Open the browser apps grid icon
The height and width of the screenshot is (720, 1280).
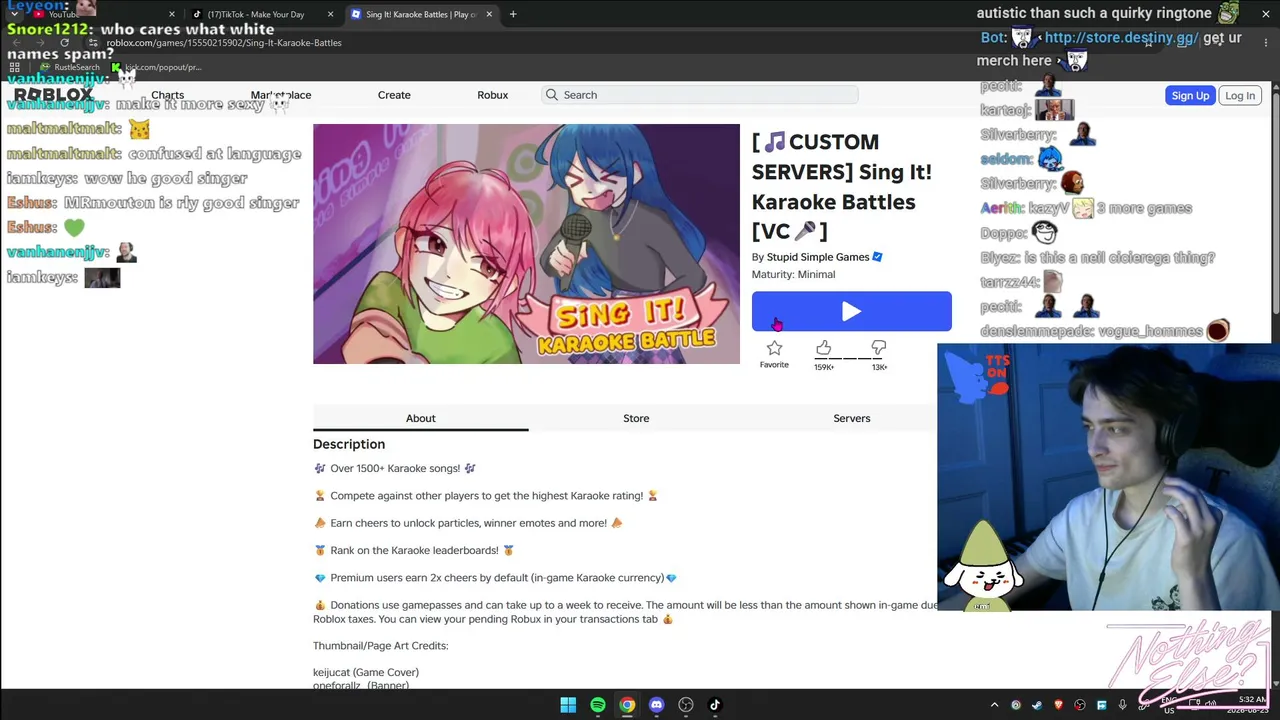[16, 67]
